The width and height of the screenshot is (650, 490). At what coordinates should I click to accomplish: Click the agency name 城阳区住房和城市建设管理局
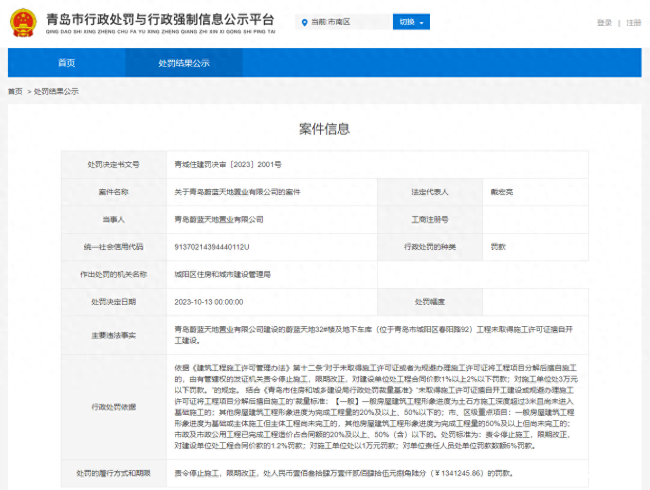pyautogui.click(x=223, y=274)
